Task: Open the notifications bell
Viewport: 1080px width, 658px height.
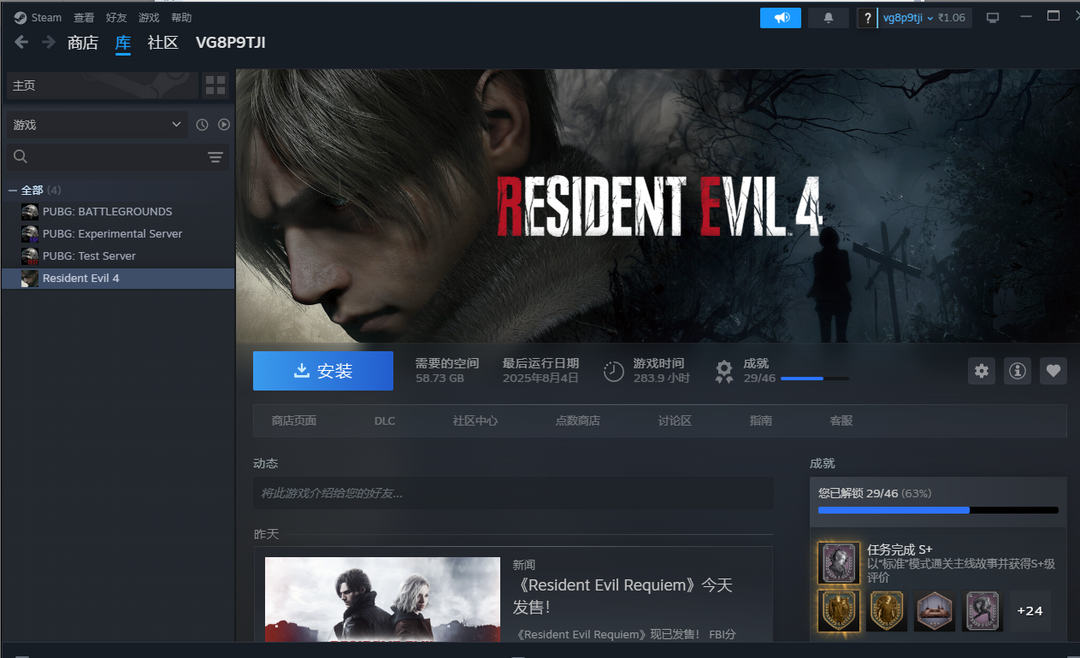Action: point(828,18)
